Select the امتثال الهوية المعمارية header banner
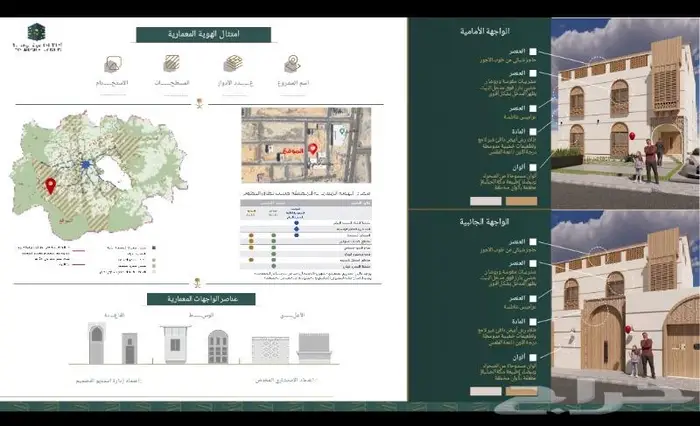This screenshot has width=700, height=426. pos(203,34)
